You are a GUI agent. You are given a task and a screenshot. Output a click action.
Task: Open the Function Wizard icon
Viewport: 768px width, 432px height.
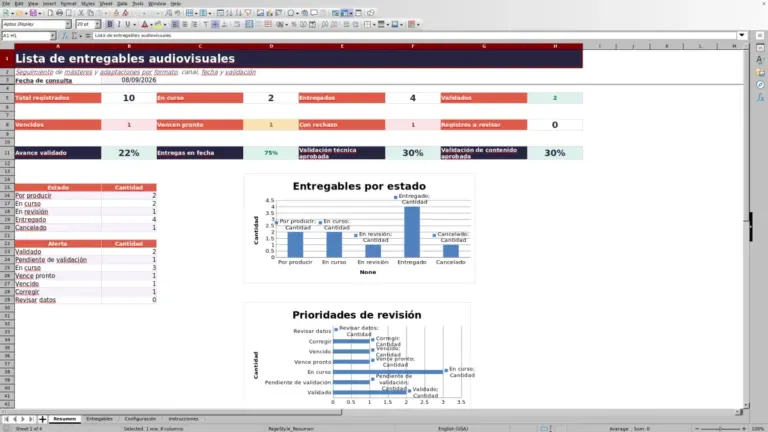(x=65, y=36)
